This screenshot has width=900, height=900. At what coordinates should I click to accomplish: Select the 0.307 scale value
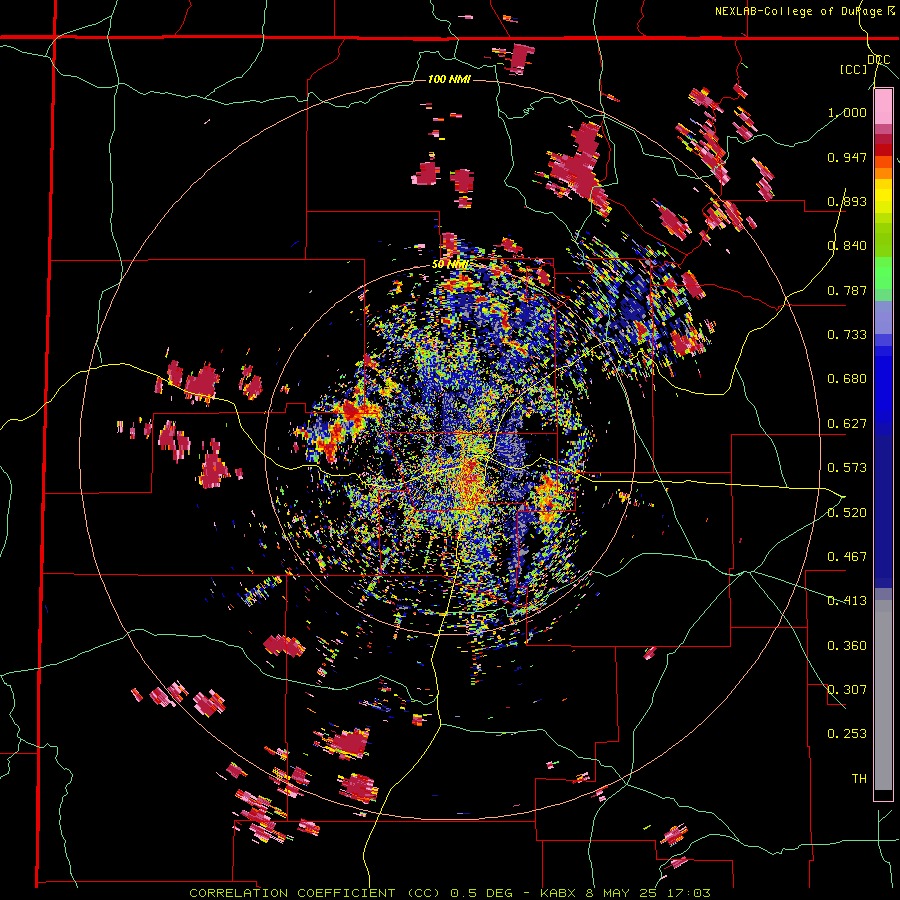point(847,690)
